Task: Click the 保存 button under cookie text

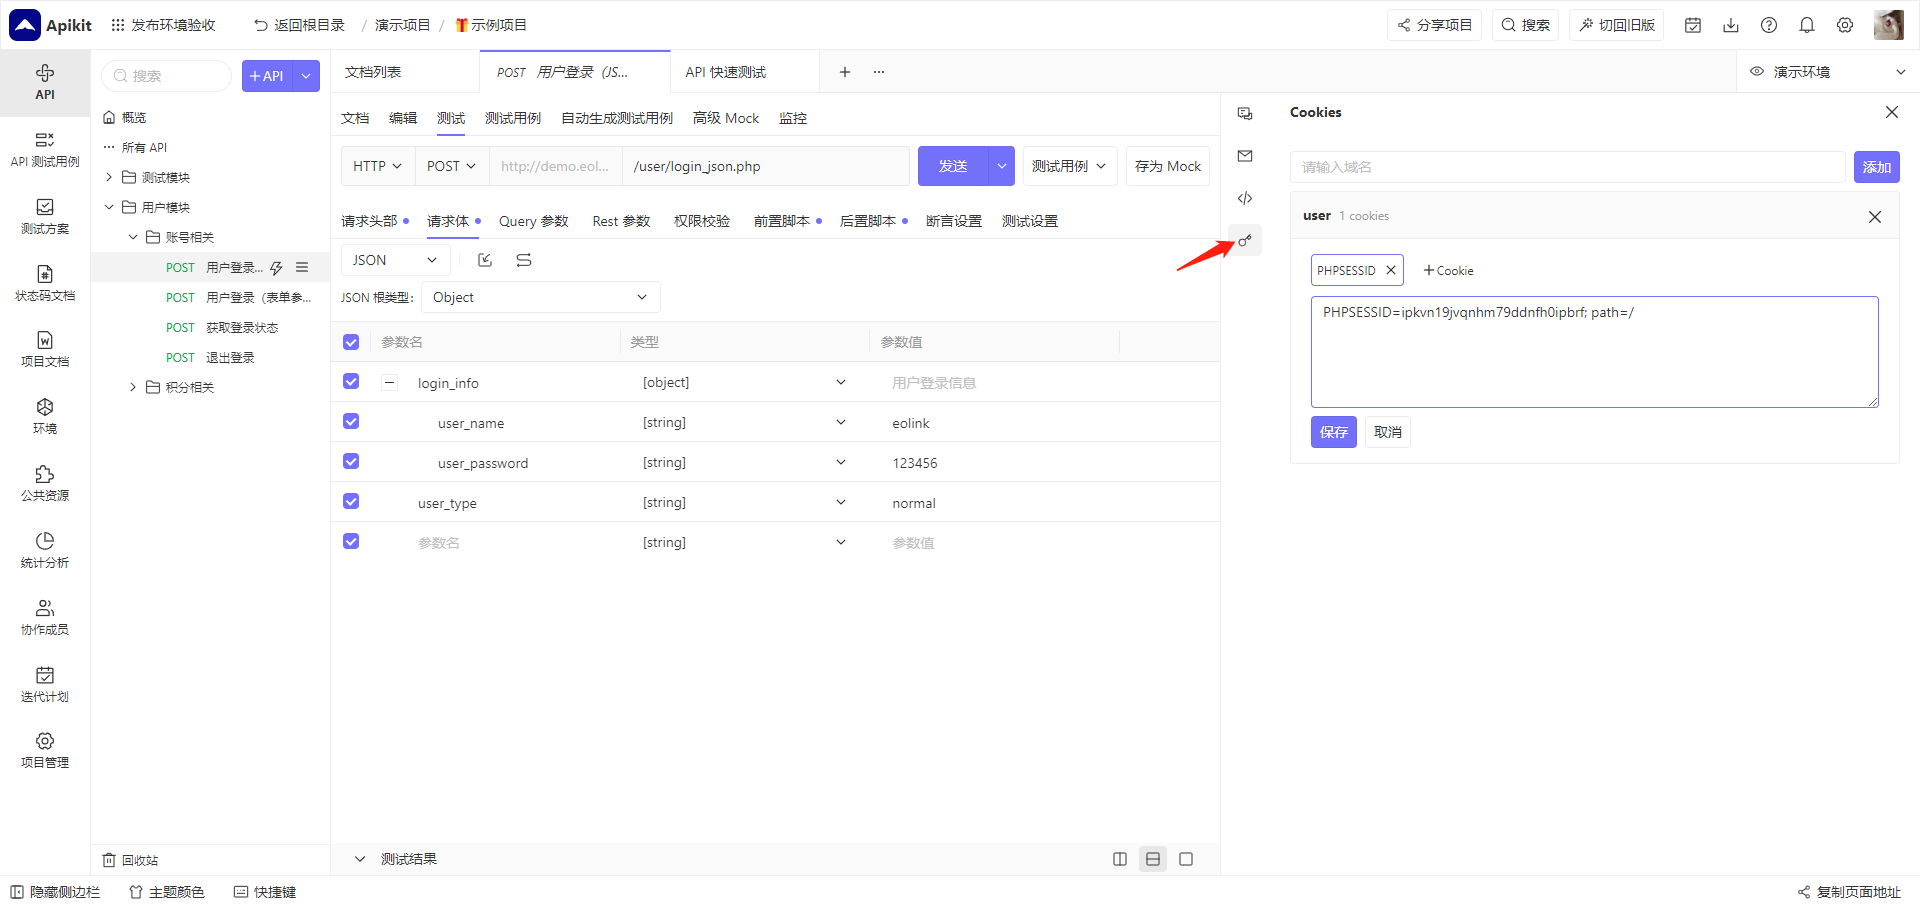Action: [1334, 432]
